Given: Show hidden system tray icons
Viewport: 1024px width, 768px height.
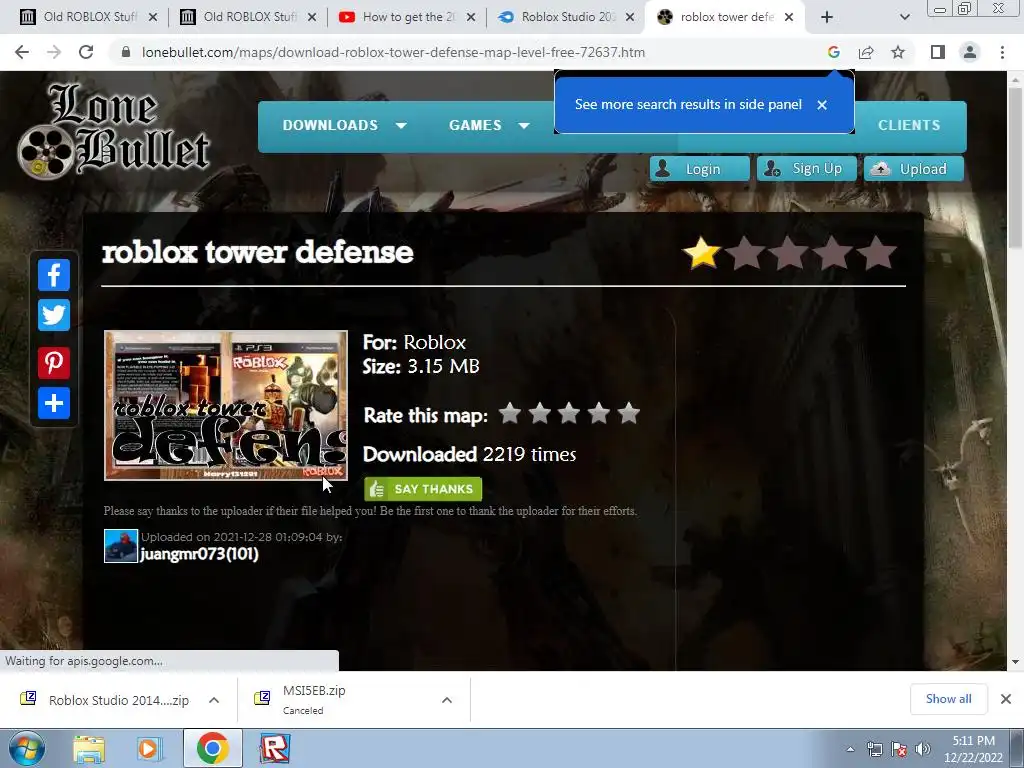Looking at the screenshot, I should [850, 750].
